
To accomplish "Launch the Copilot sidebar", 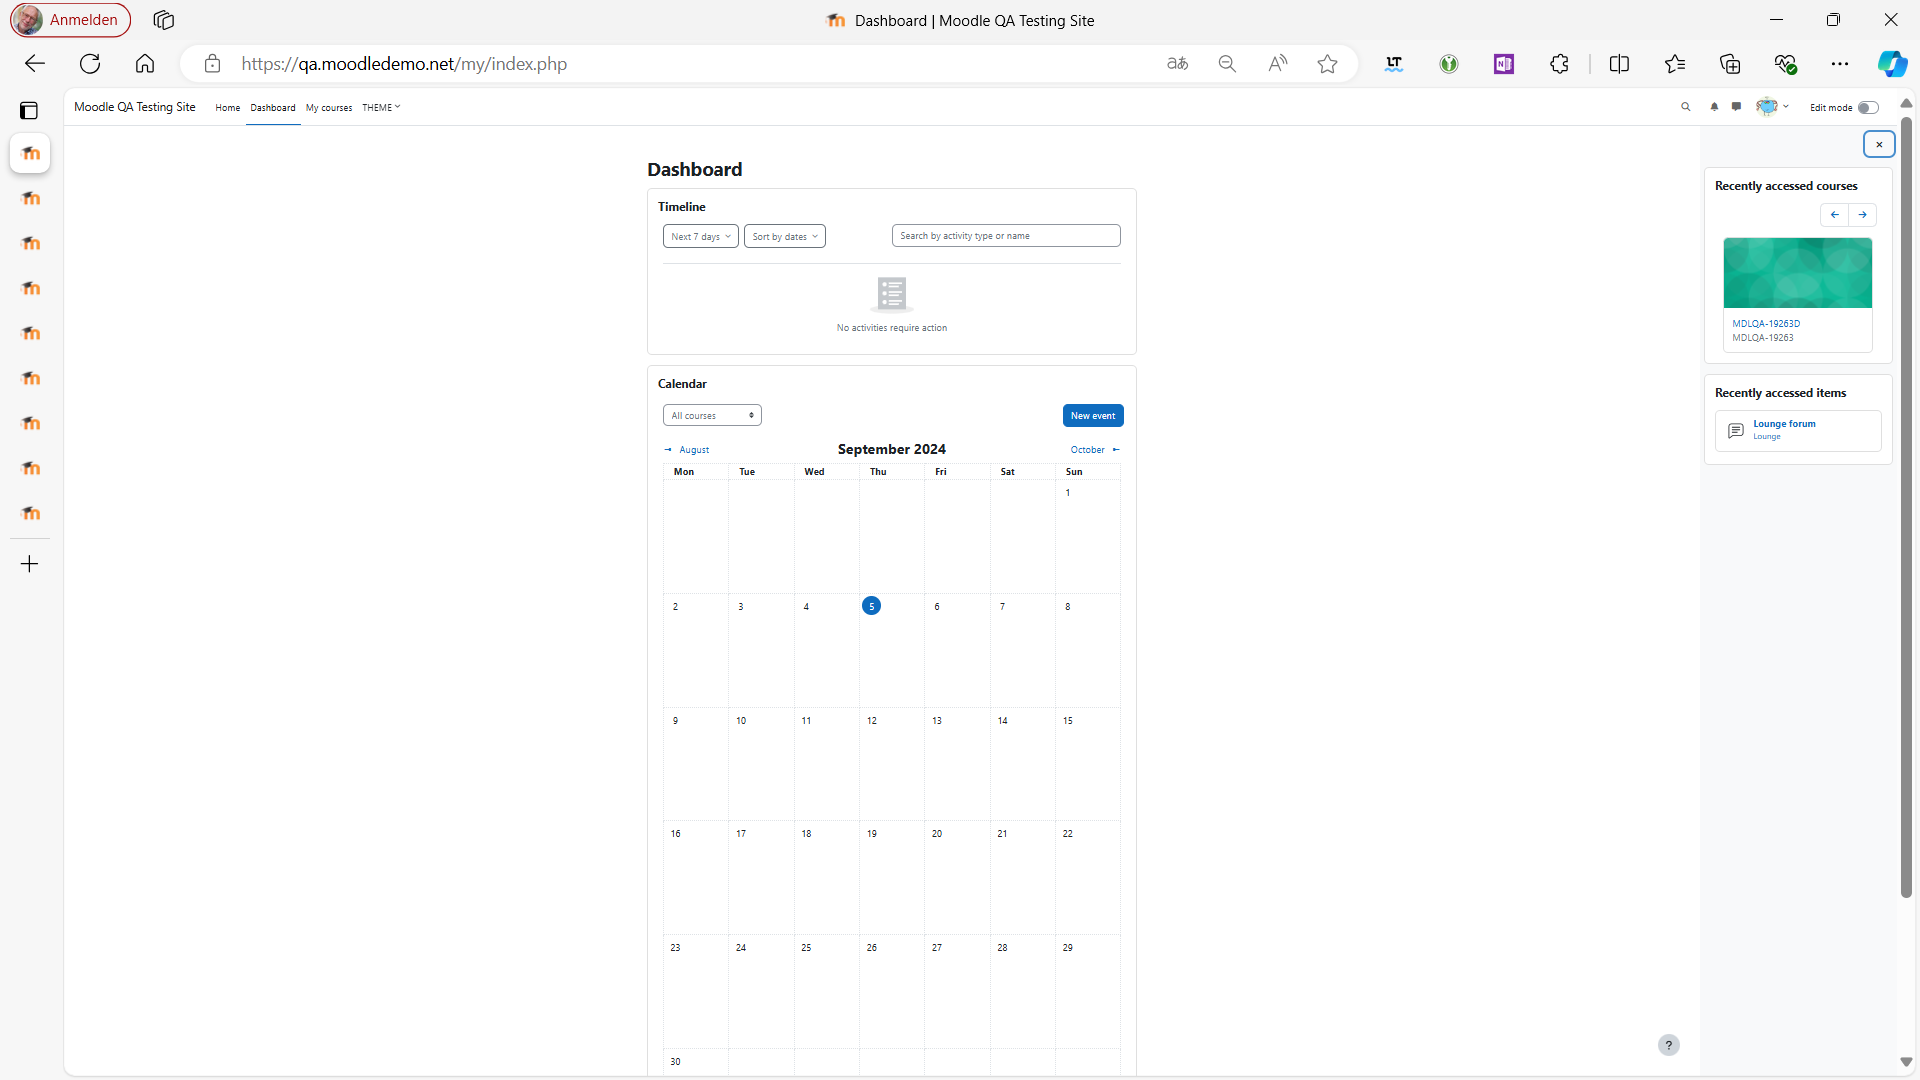I will click(x=1892, y=64).
